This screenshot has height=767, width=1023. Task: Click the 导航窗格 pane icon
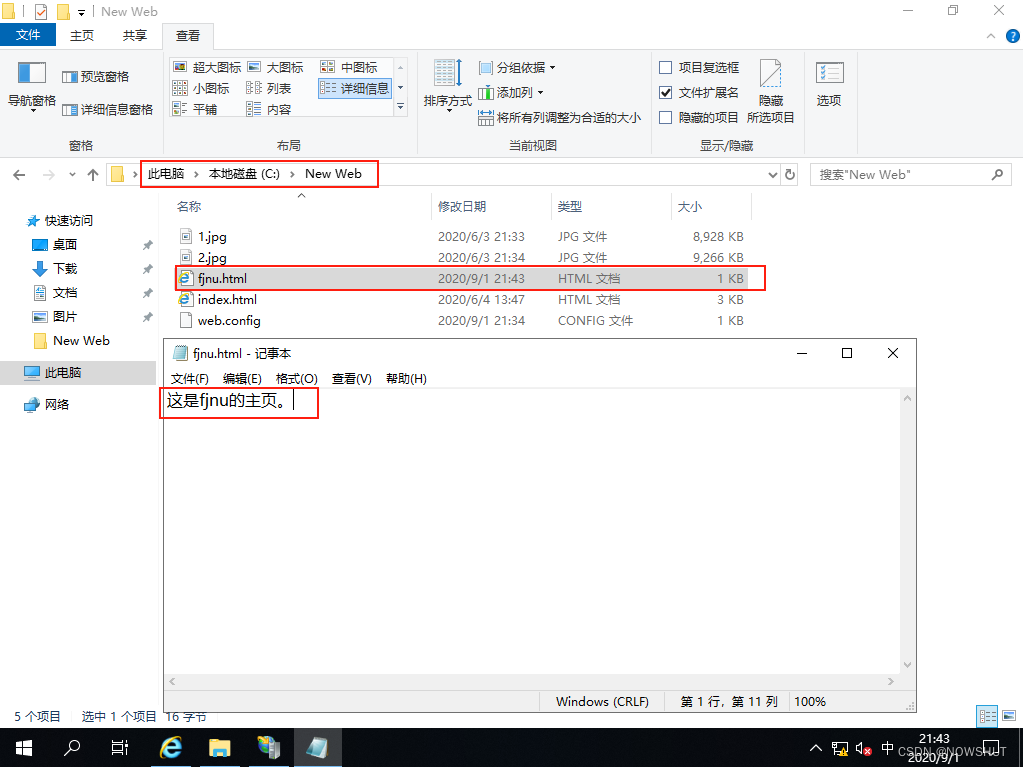coord(29,85)
